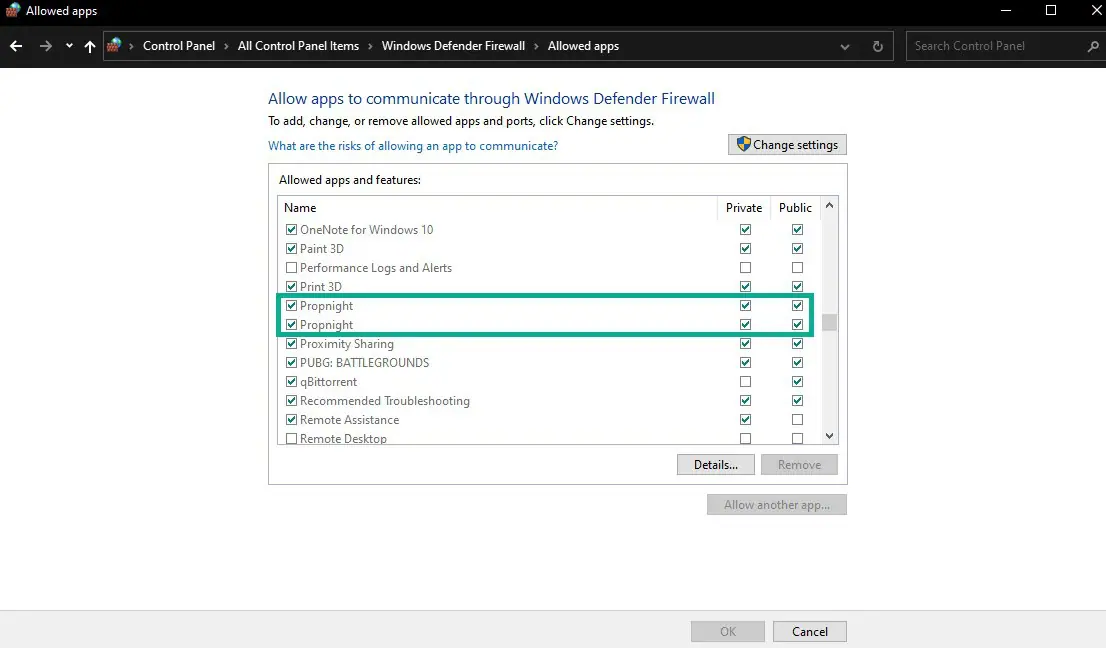
Task: Click the forward navigation arrow
Action: 46,46
